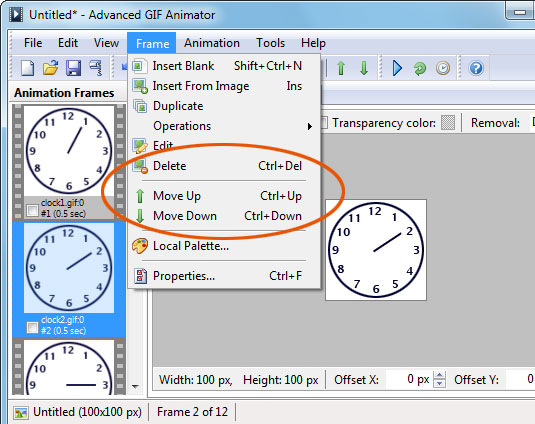Decrease Offset X with the down stepper

click(439, 383)
